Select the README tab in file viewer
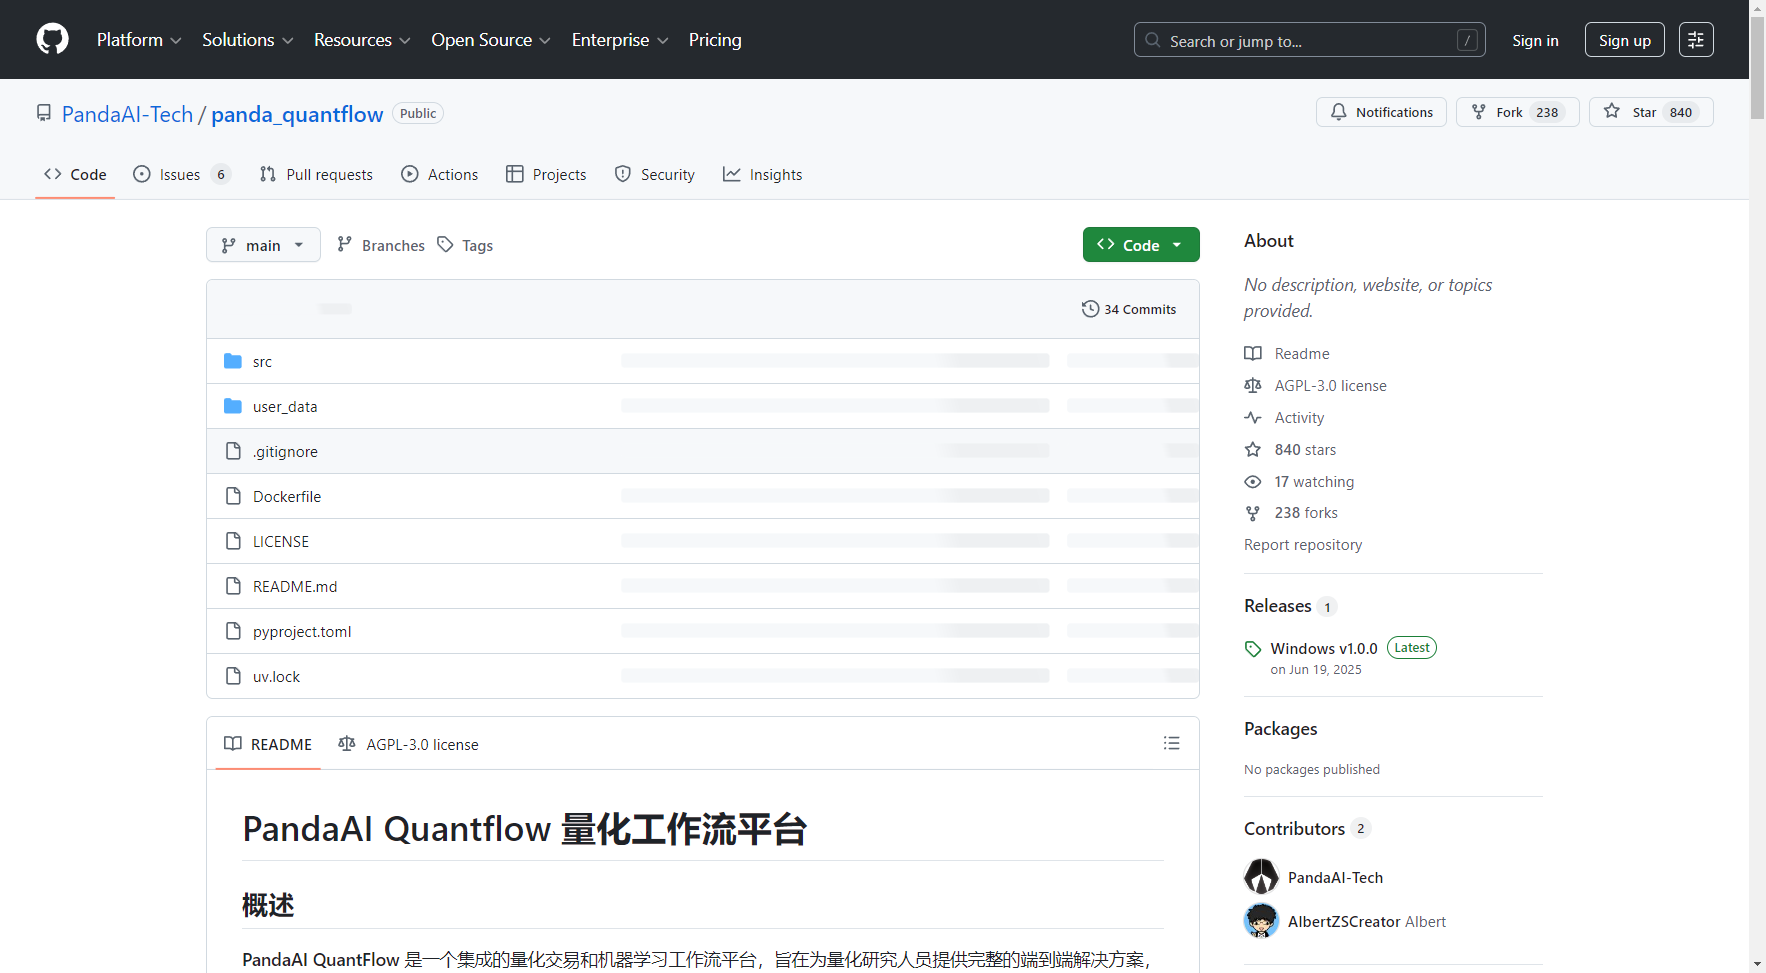Screen dimensions: 1766x973 tap(268, 744)
